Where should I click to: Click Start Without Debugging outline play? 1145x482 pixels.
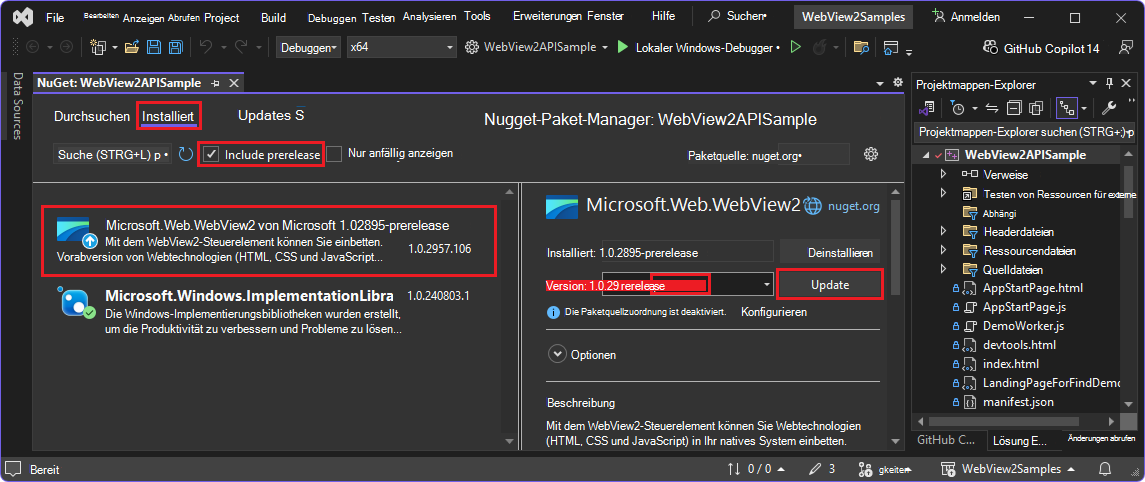[x=796, y=47]
